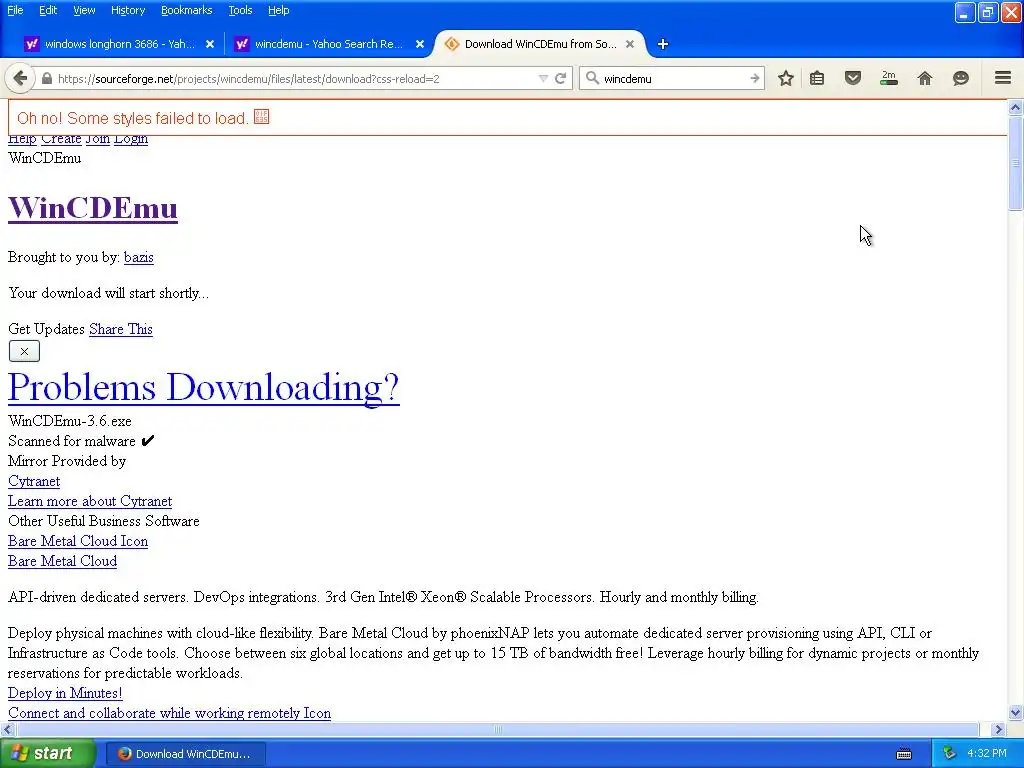The width and height of the screenshot is (1024, 768).
Task: Click the vertical scrollbar thumb
Action: click(1016, 163)
